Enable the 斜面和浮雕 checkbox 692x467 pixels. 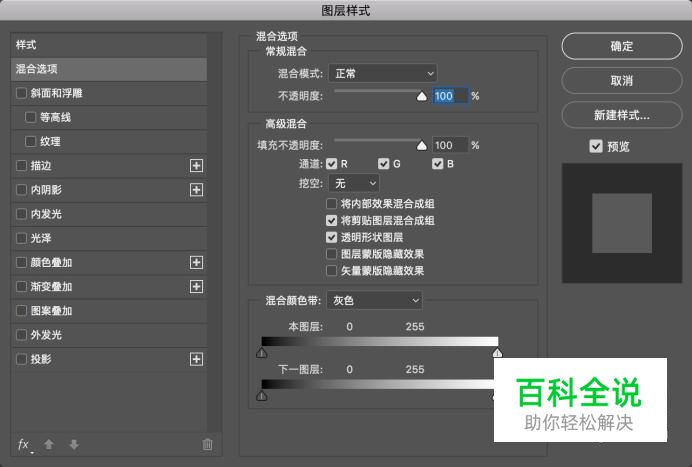point(21,93)
